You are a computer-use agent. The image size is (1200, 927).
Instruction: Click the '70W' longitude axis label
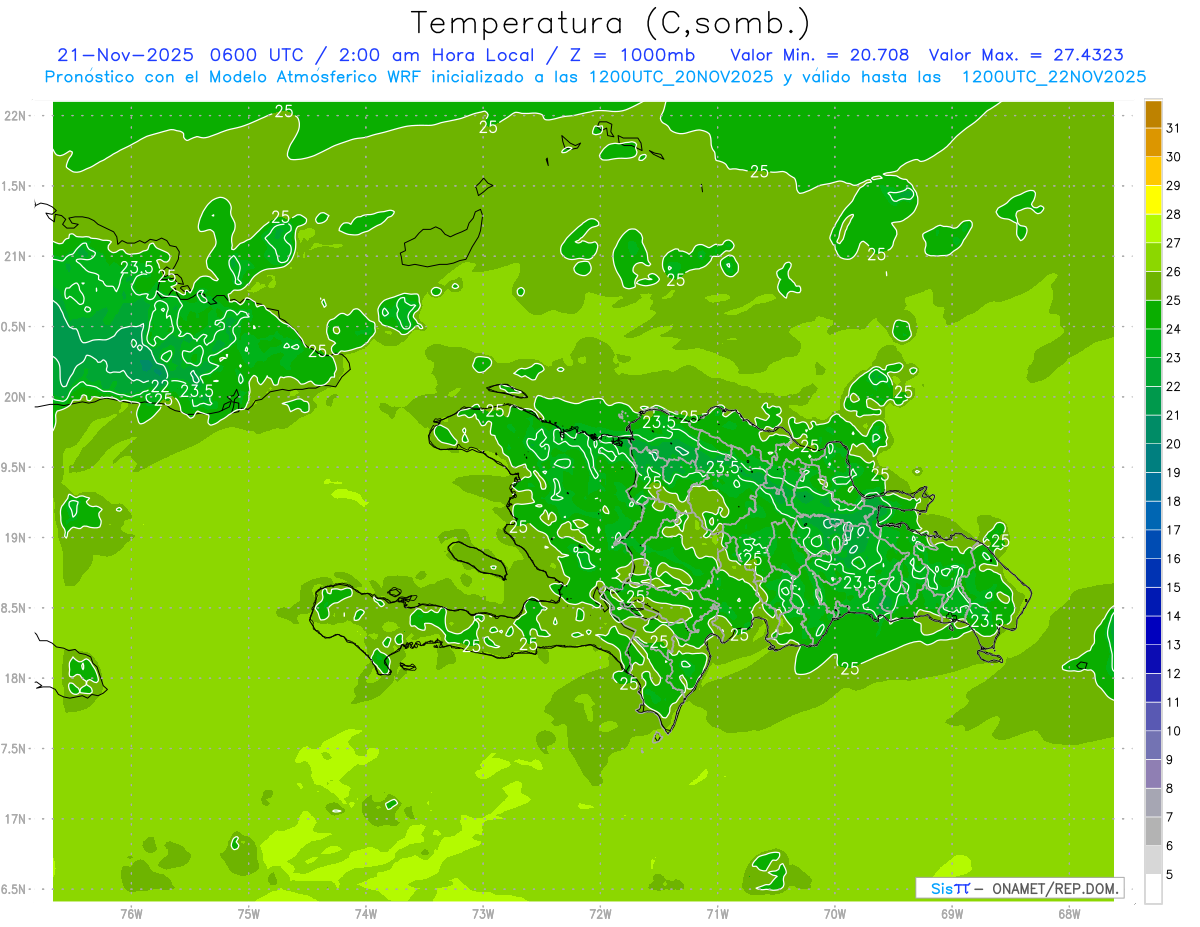click(x=835, y=914)
